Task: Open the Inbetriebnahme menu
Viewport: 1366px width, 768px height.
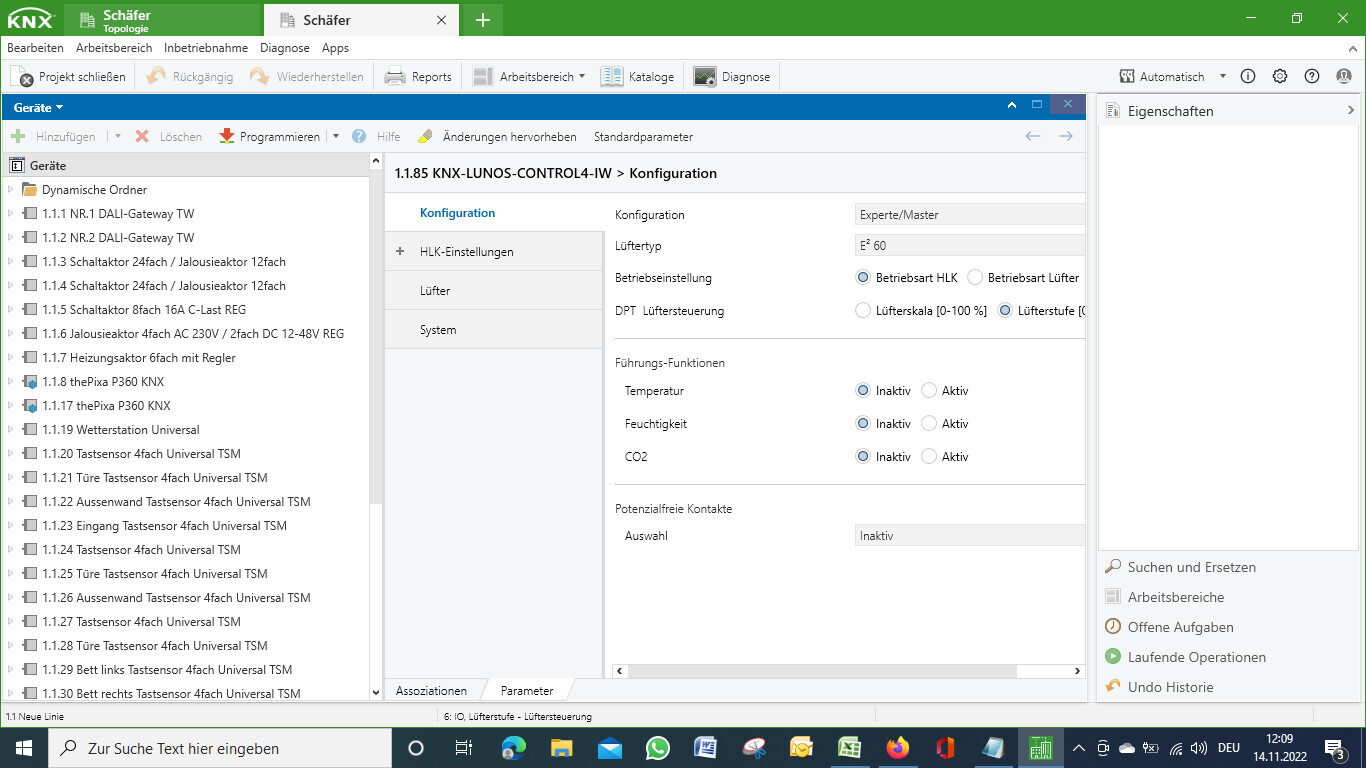Action: click(x=205, y=48)
